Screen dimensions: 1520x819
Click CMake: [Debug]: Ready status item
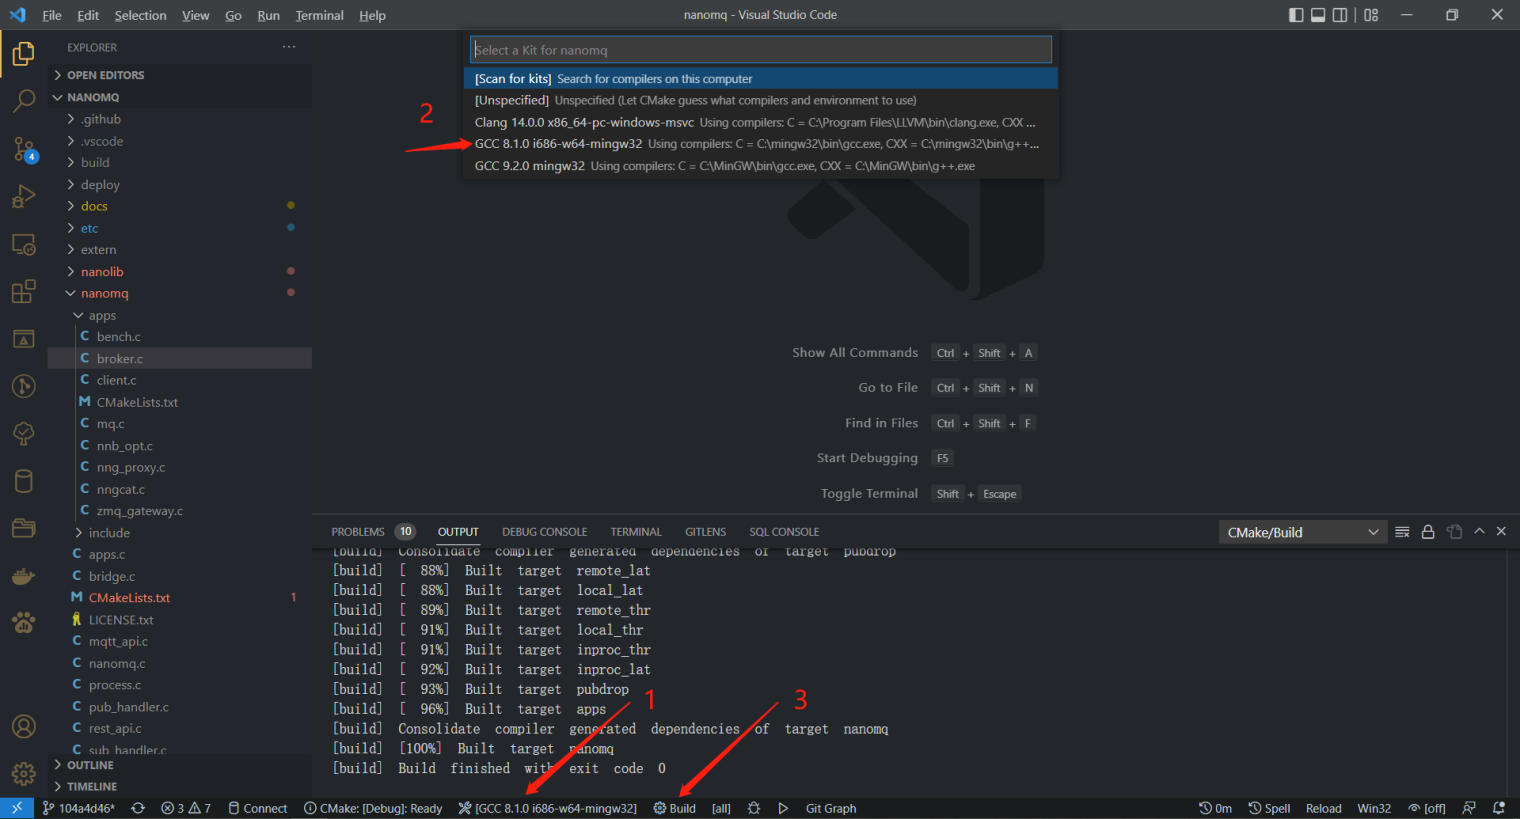[373, 808]
